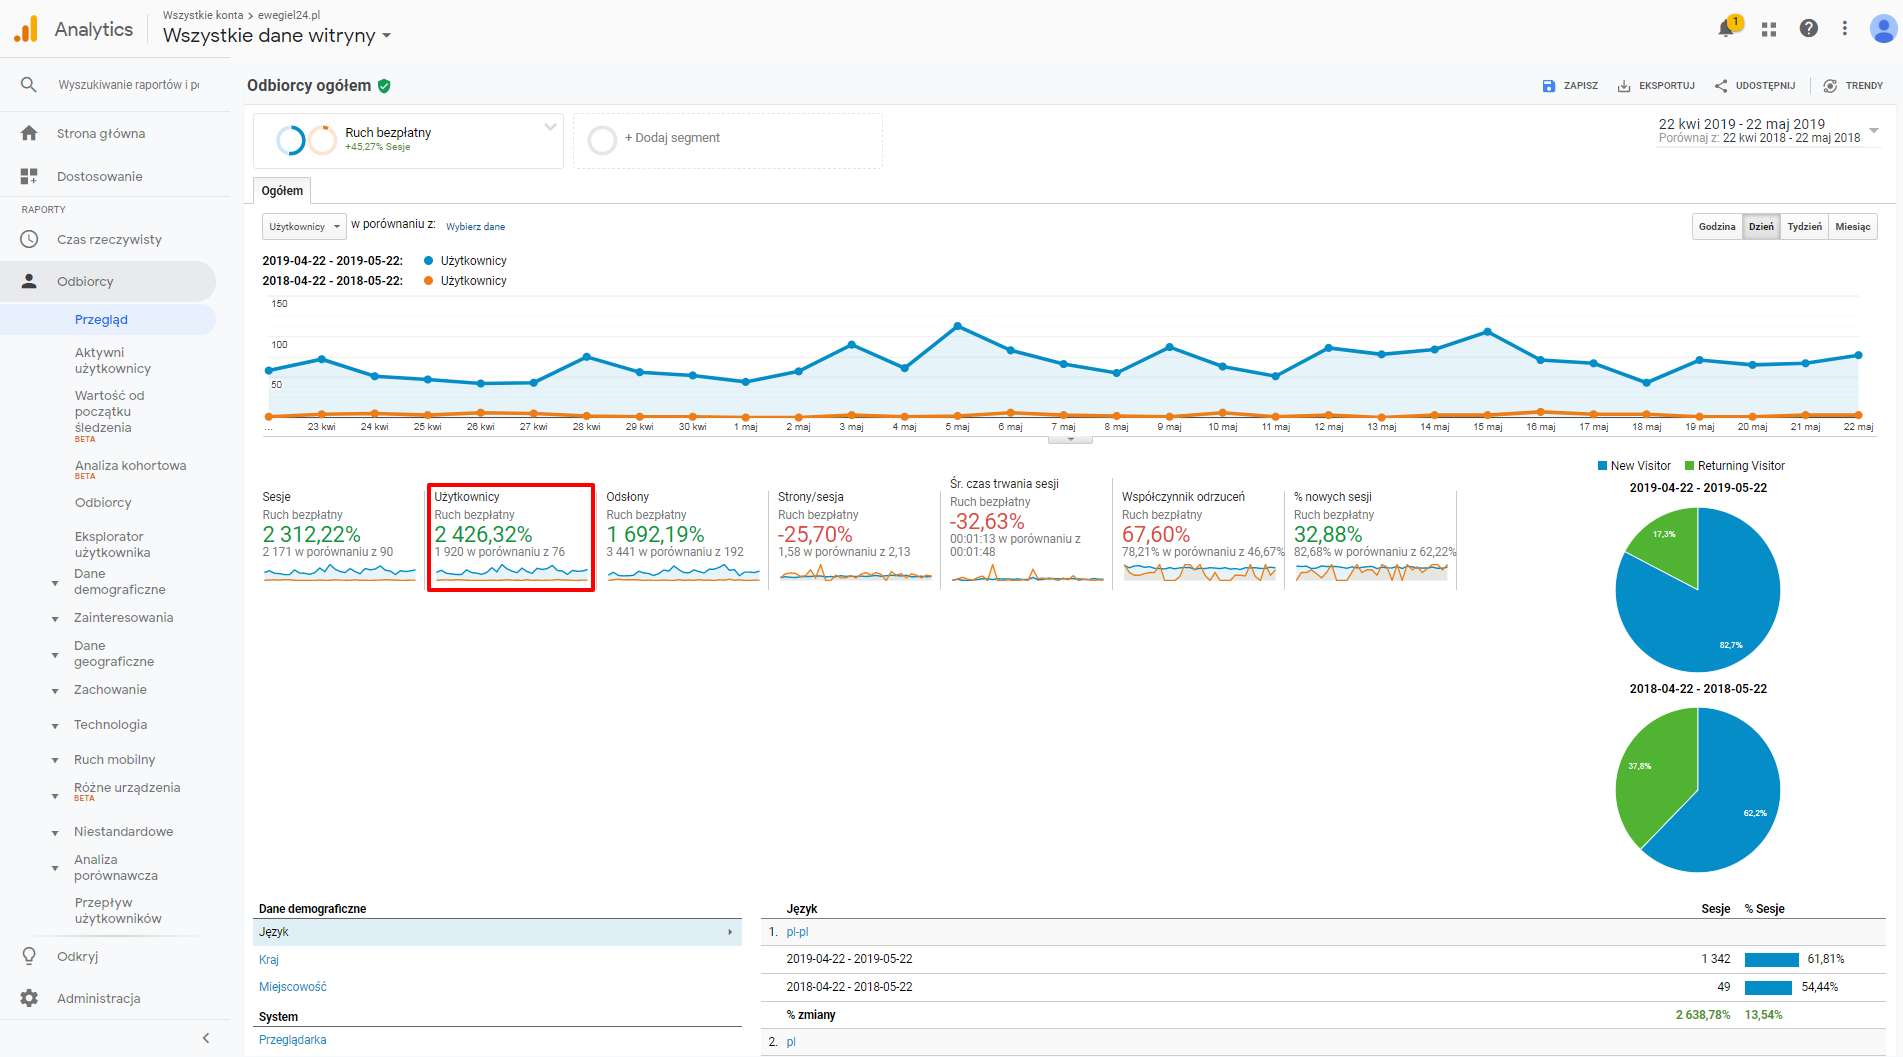Open the user account avatar
Image resolution: width=1903 pixels, height=1057 pixels.
pyautogui.click(x=1883, y=28)
